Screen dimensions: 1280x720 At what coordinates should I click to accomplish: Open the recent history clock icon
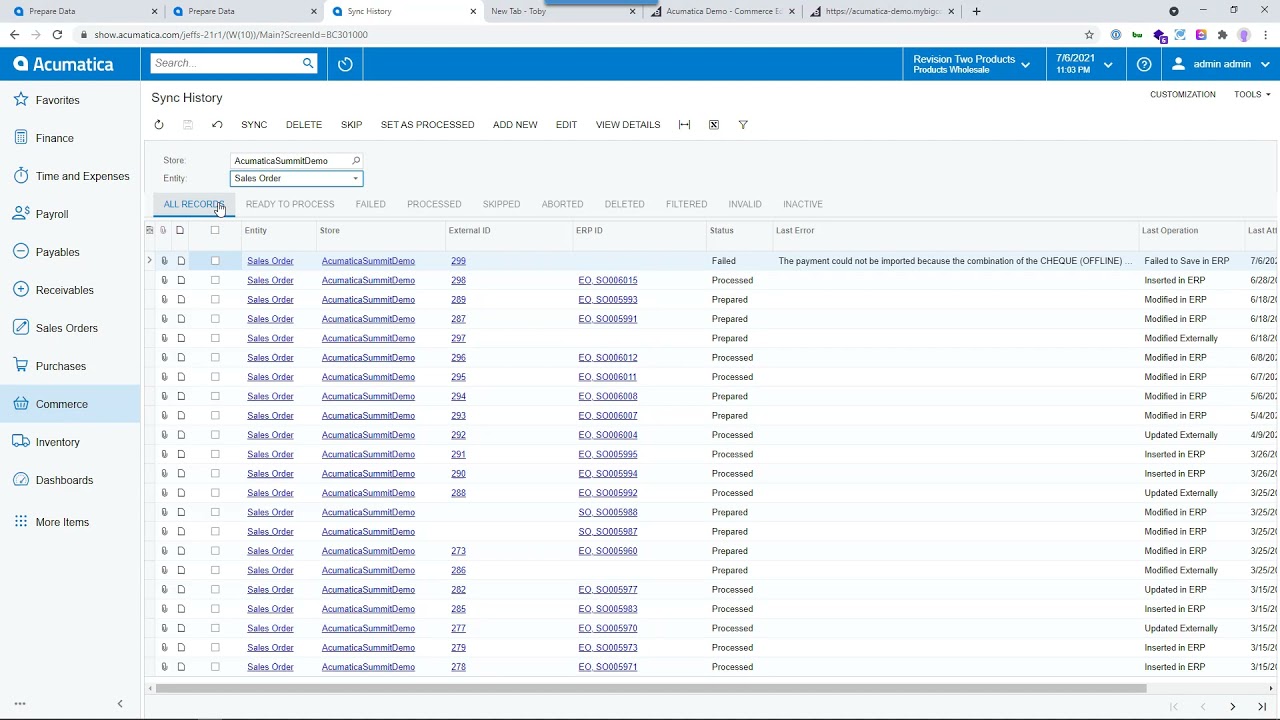345,64
